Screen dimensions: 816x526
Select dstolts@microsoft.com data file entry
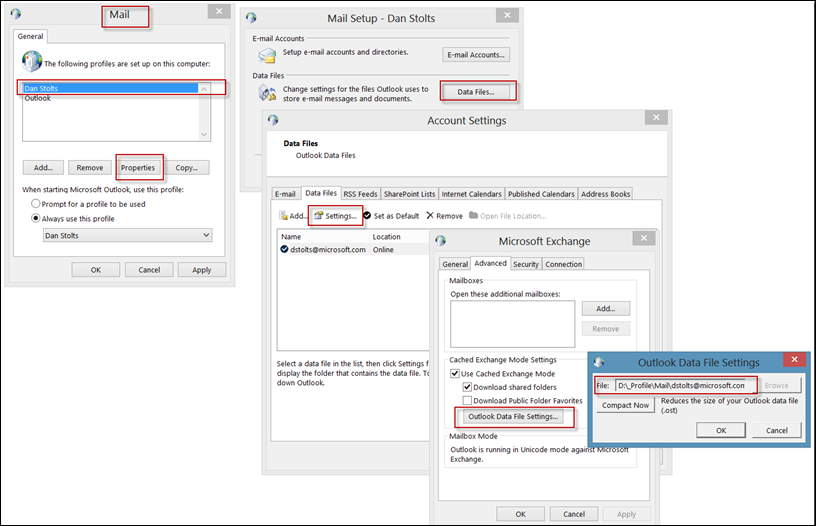tap(329, 250)
